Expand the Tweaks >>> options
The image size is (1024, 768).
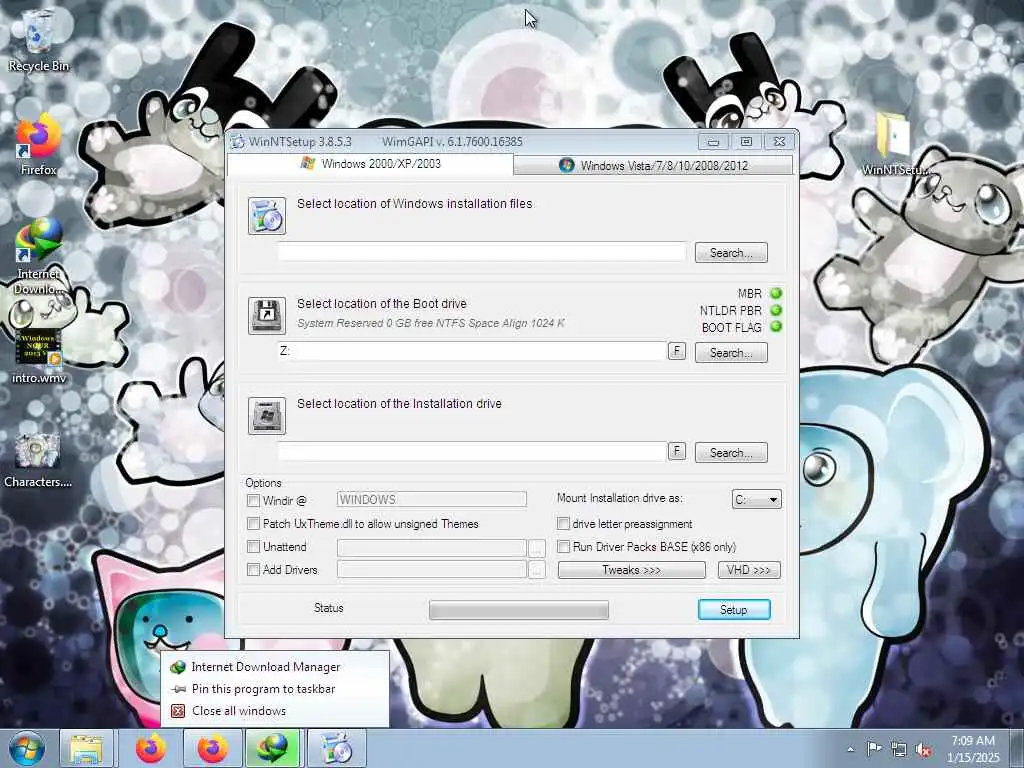pos(632,570)
